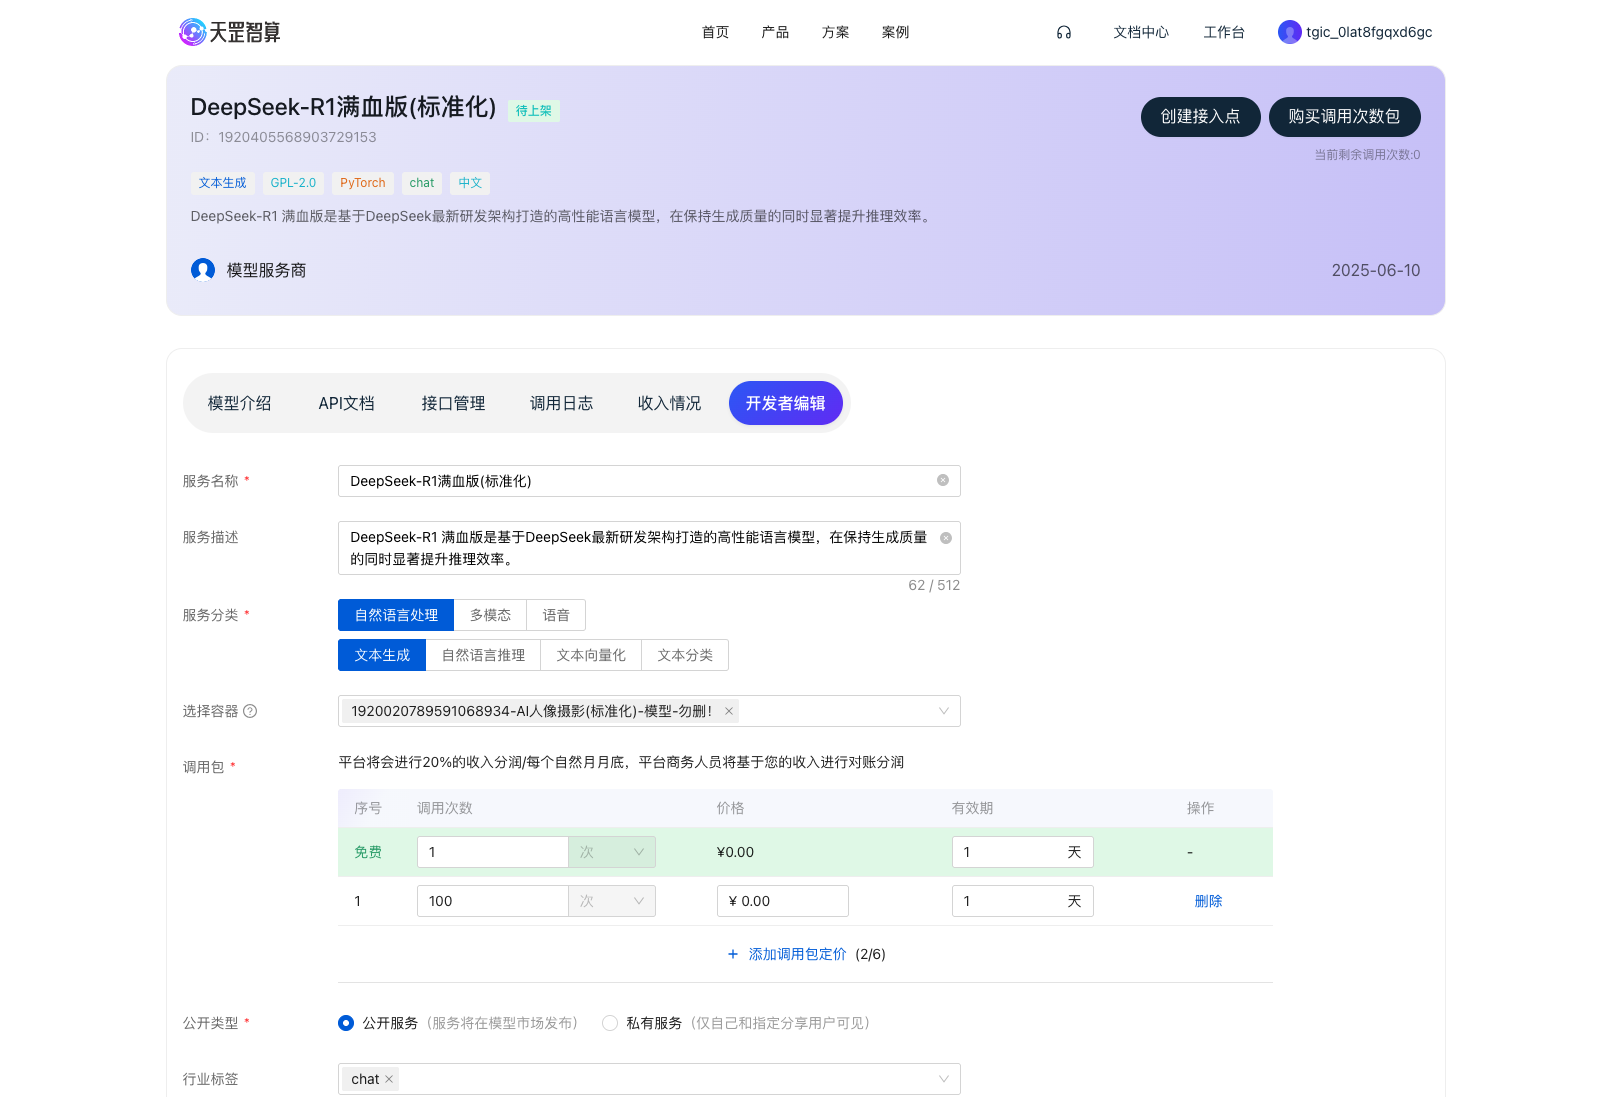Open 产品 navigation menu
The width and height of the screenshot is (1607, 1097).
tap(775, 32)
